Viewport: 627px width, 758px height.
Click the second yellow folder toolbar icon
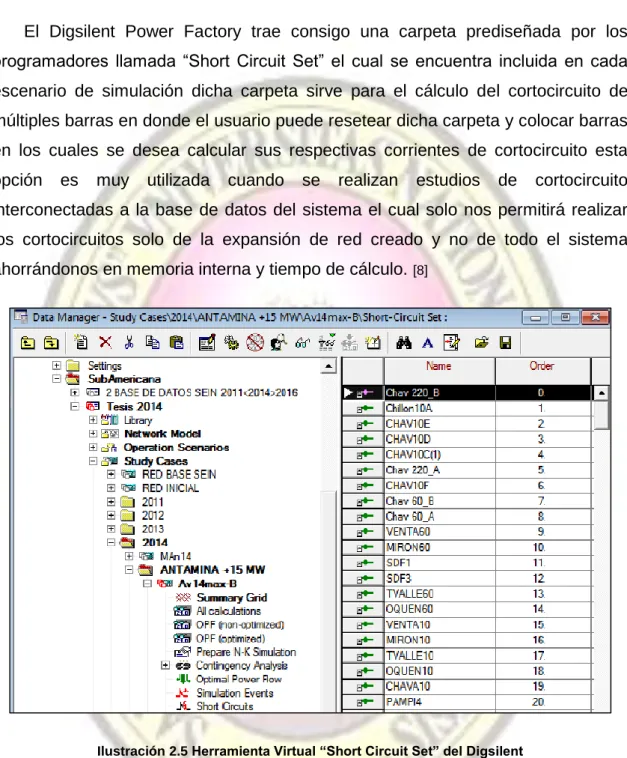51,343
